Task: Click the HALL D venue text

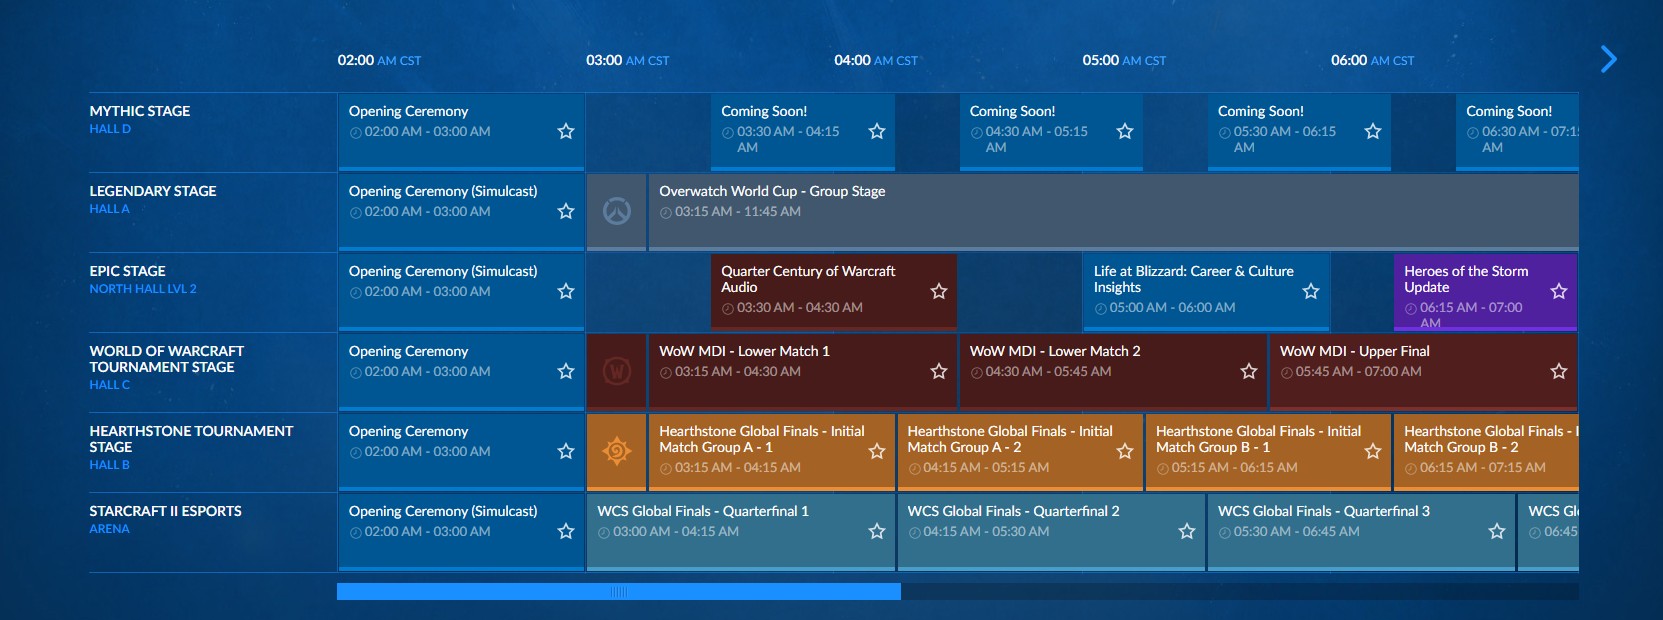Action: [x=110, y=129]
